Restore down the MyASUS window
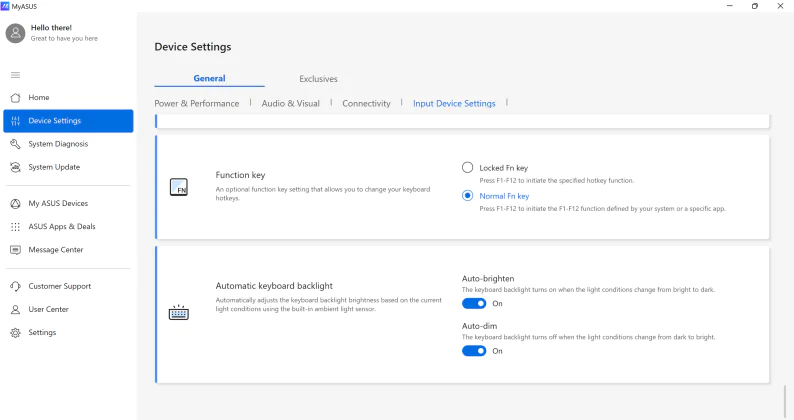This screenshot has height=420, width=794. tap(755, 6)
